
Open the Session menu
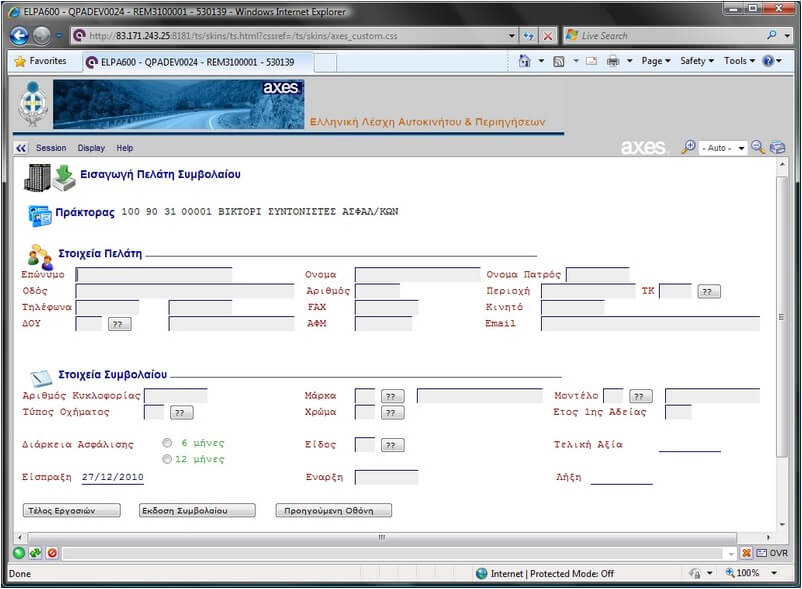pos(51,148)
